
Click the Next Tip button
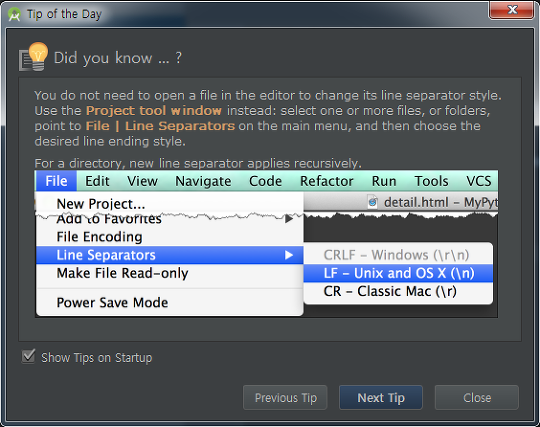tap(381, 397)
